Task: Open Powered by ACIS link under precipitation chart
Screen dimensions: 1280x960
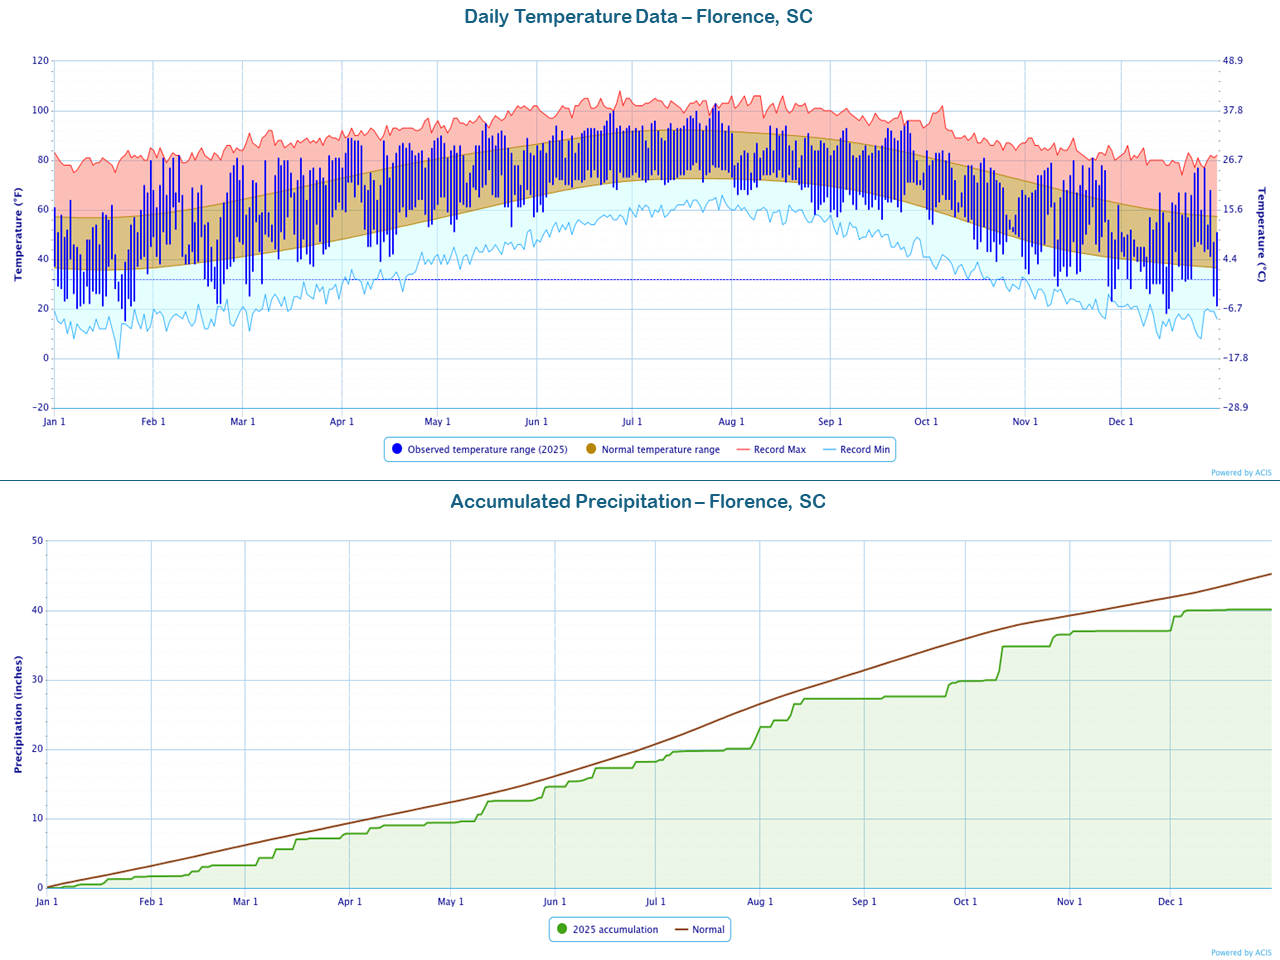Action: [1240, 953]
